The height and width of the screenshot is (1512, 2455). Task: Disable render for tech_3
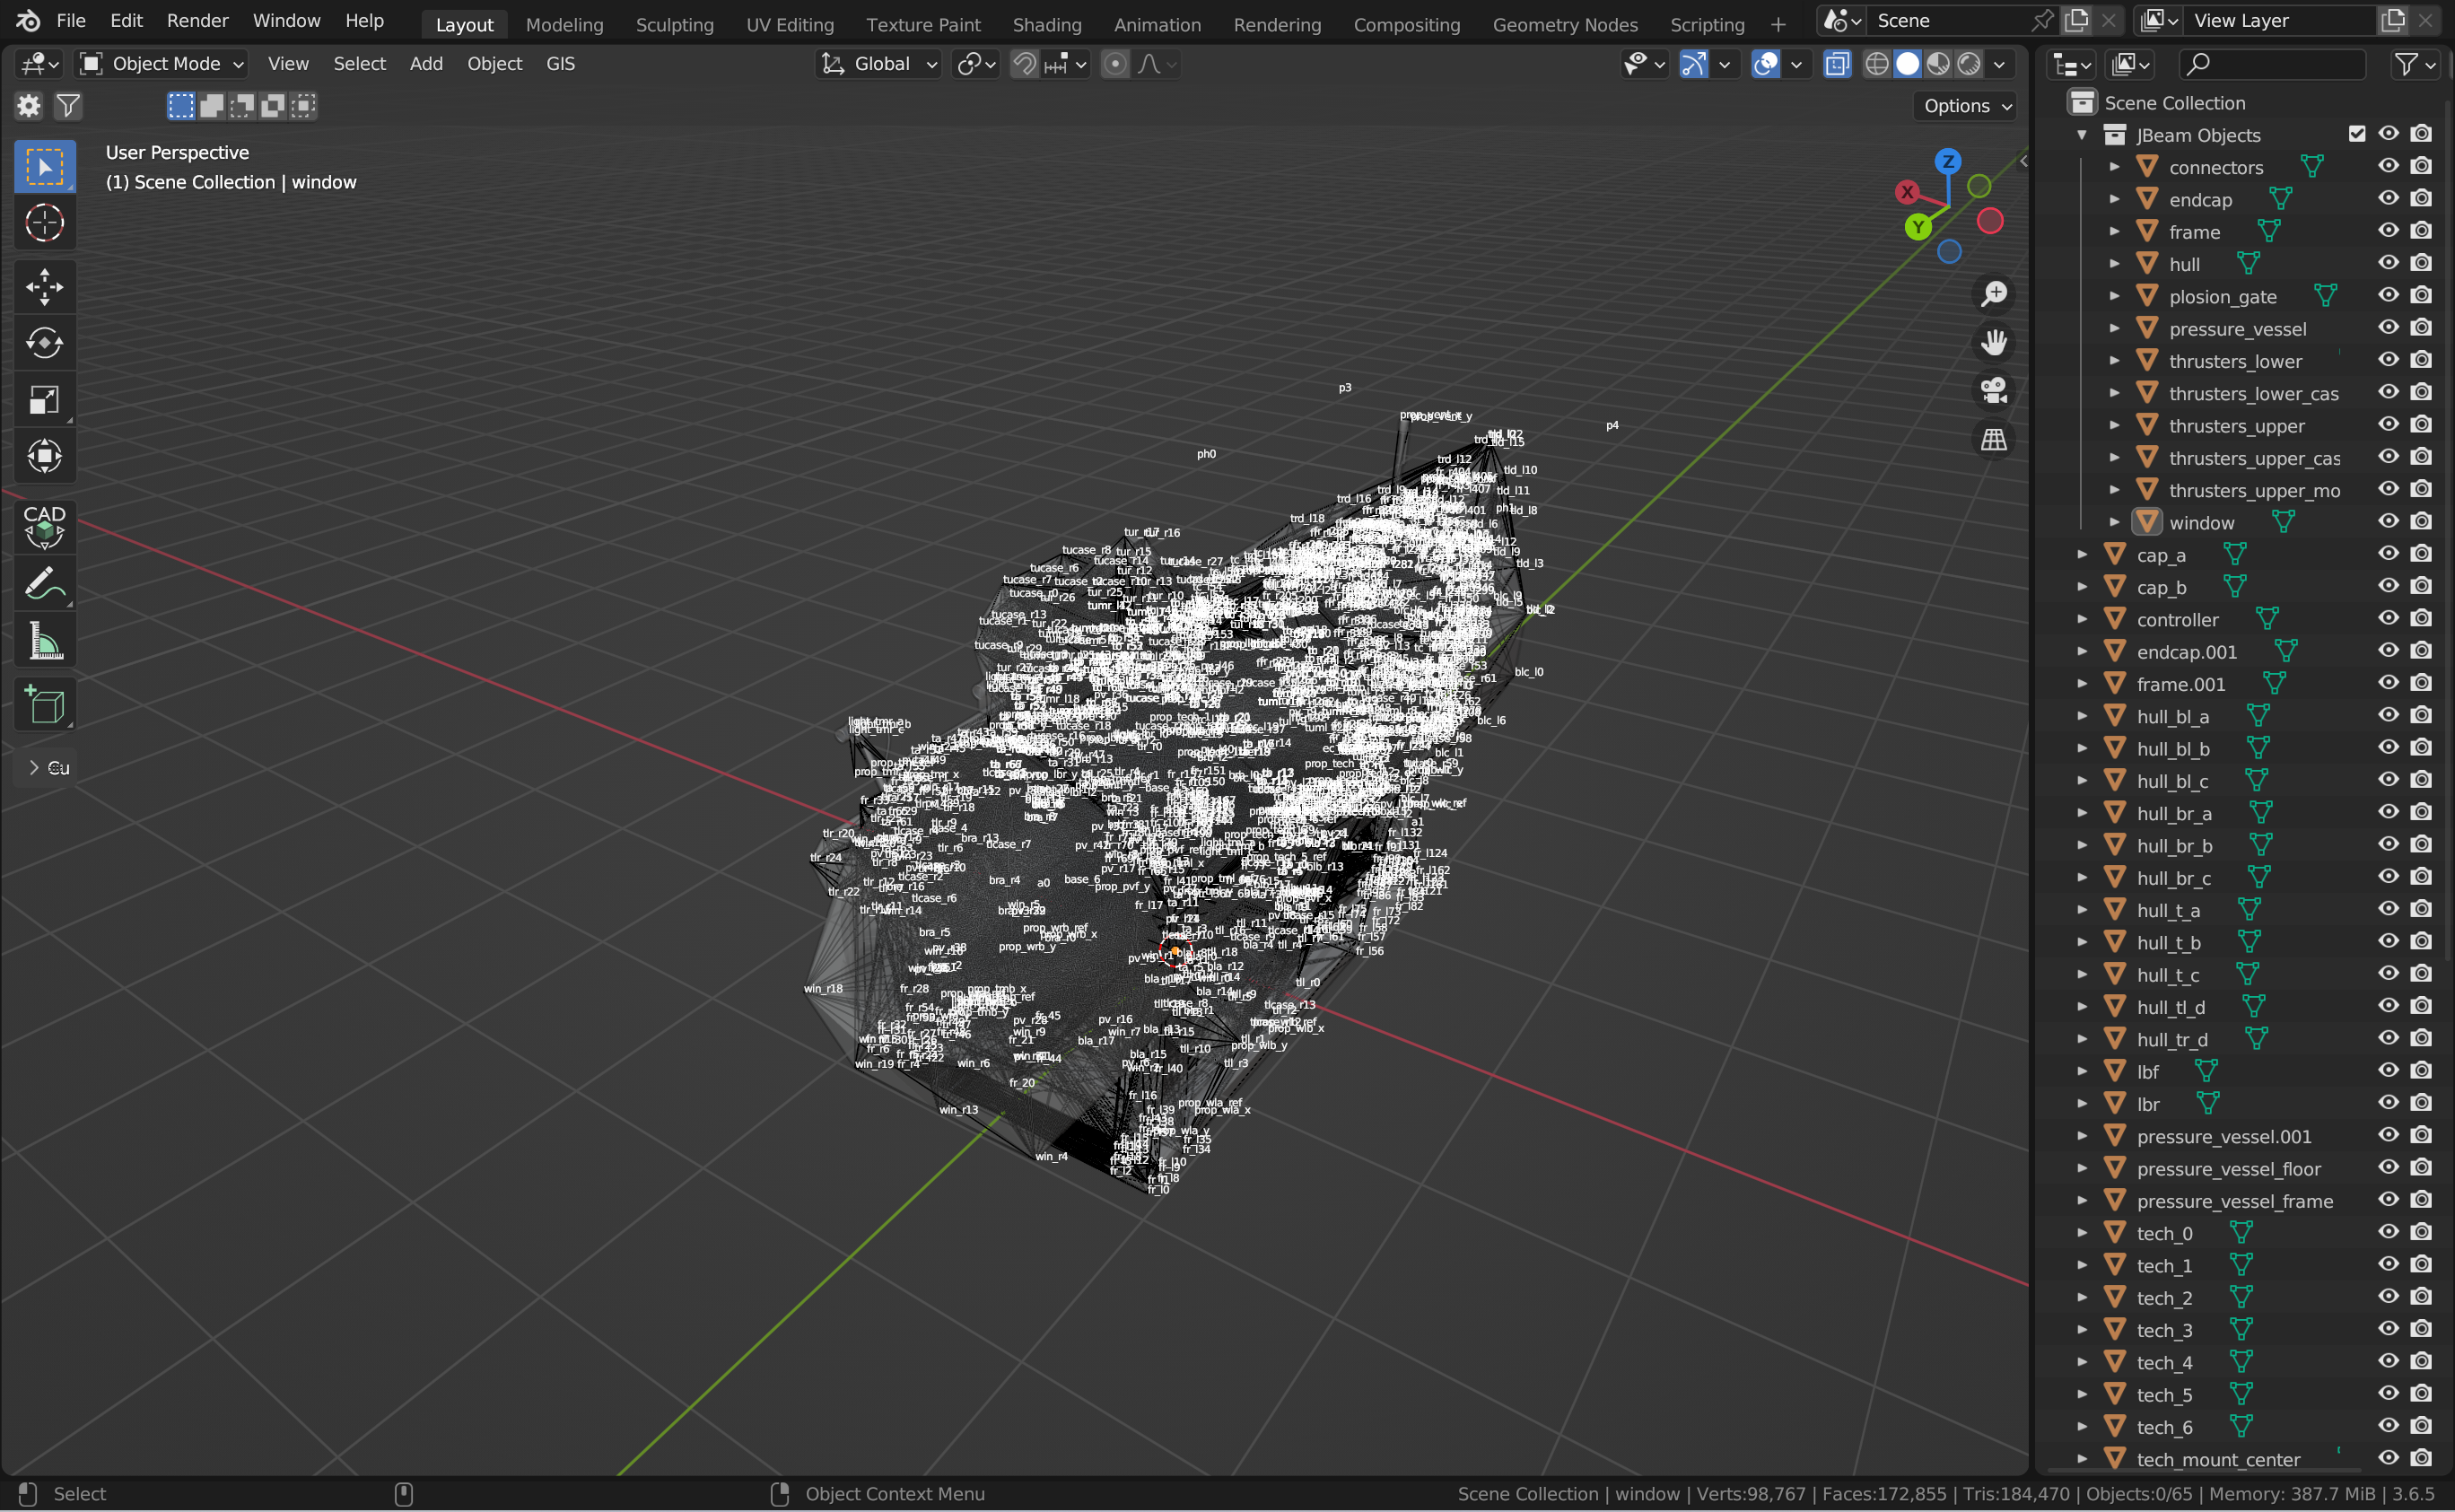pos(2421,1329)
